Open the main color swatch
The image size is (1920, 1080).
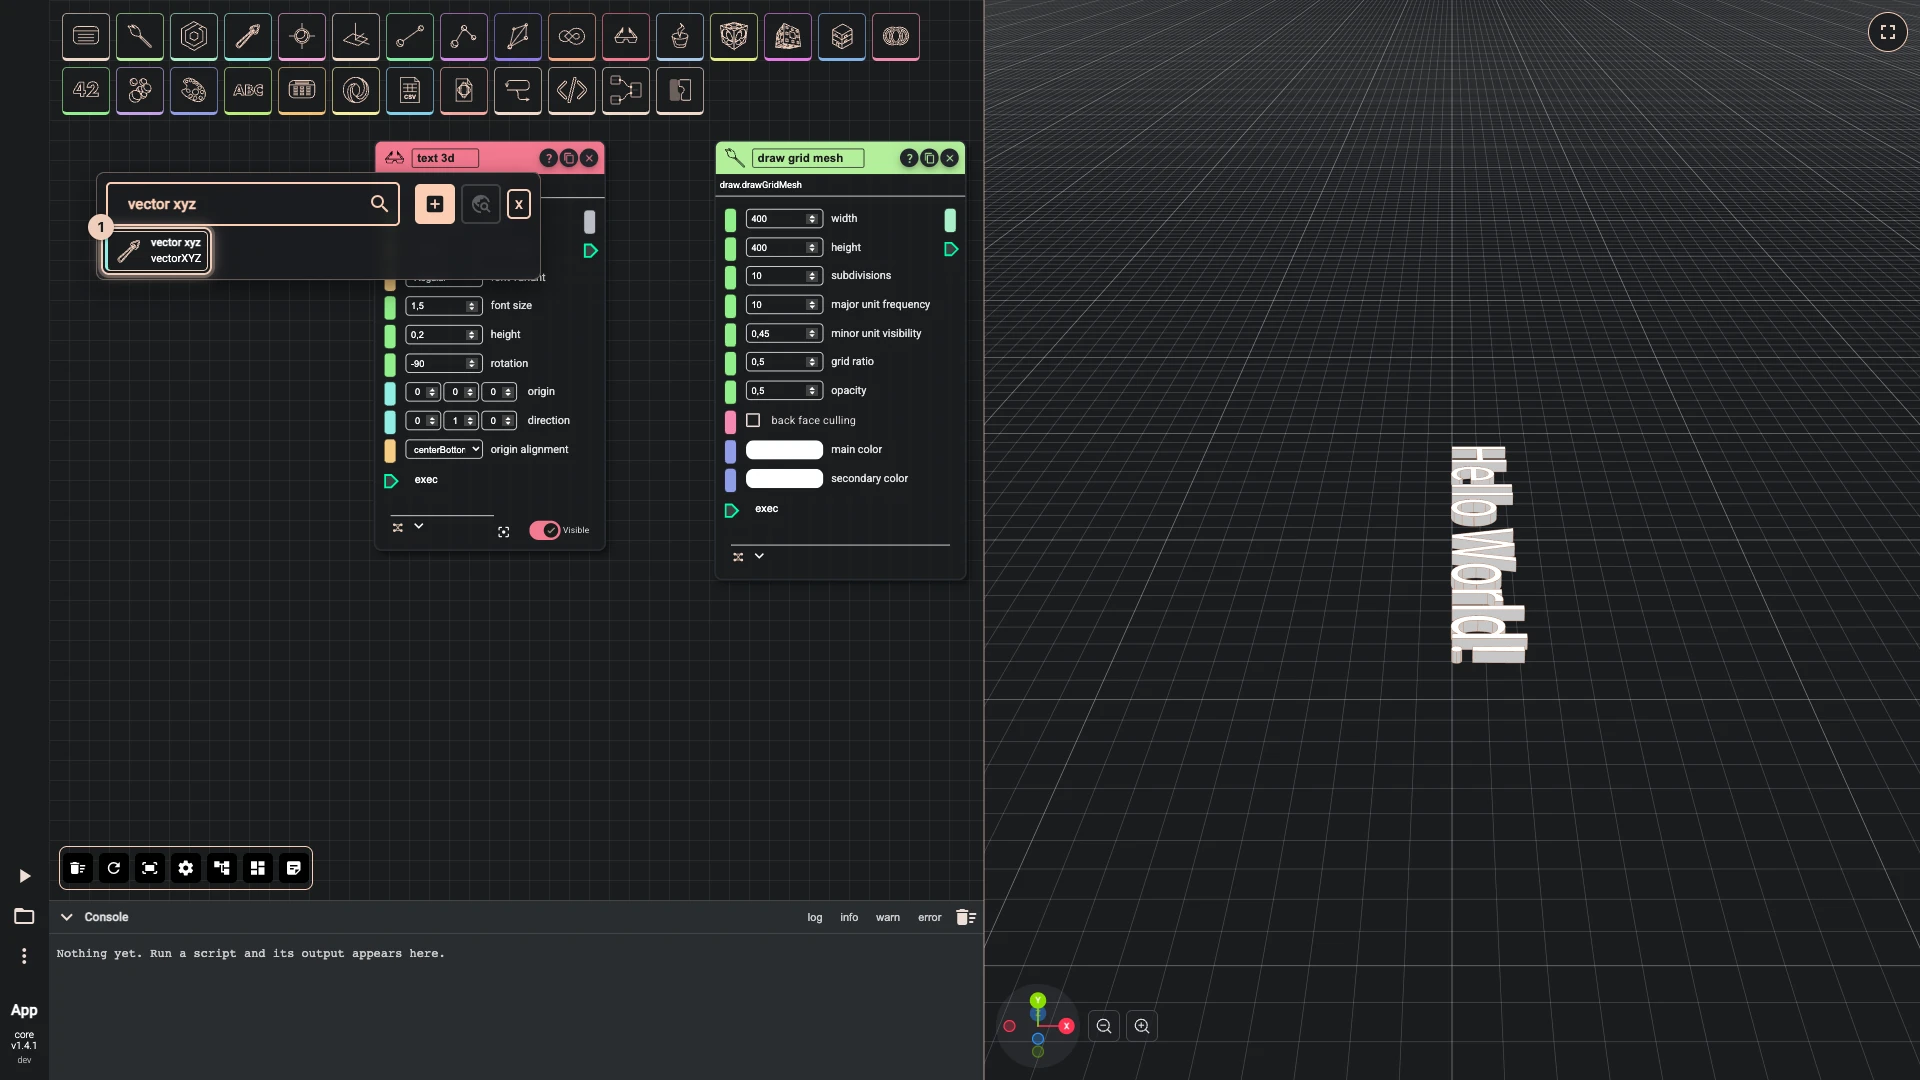[x=784, y=450]
